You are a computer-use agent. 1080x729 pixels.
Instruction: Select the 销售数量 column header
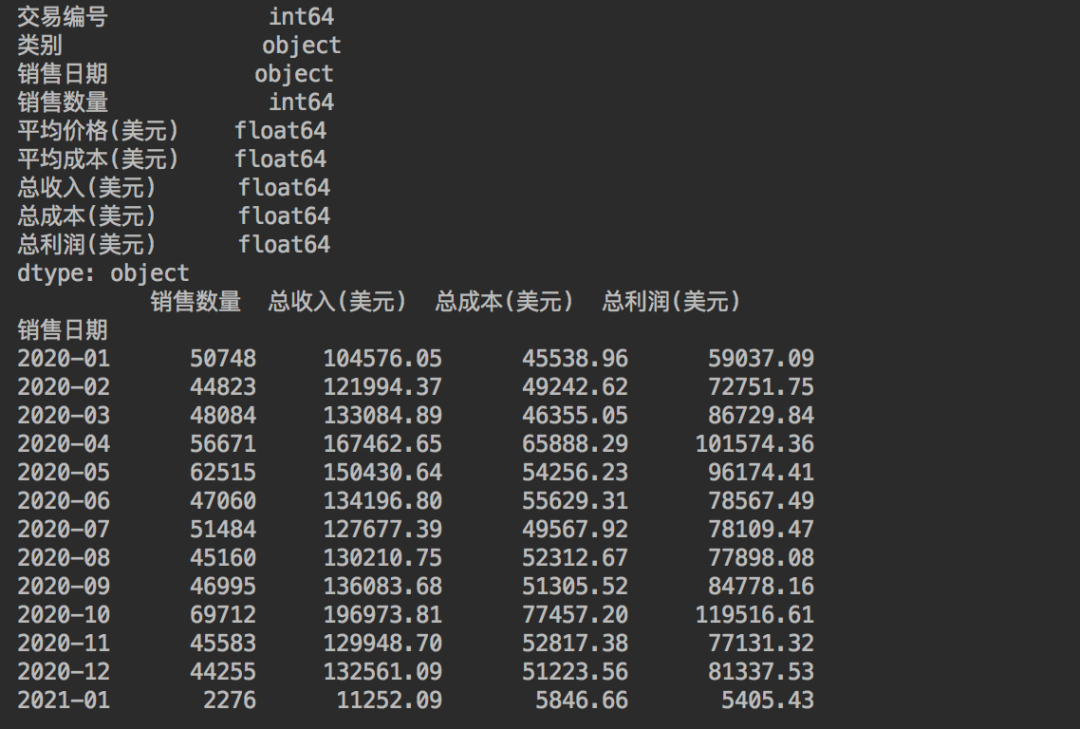pyautogui.click(x=196, y=301)
